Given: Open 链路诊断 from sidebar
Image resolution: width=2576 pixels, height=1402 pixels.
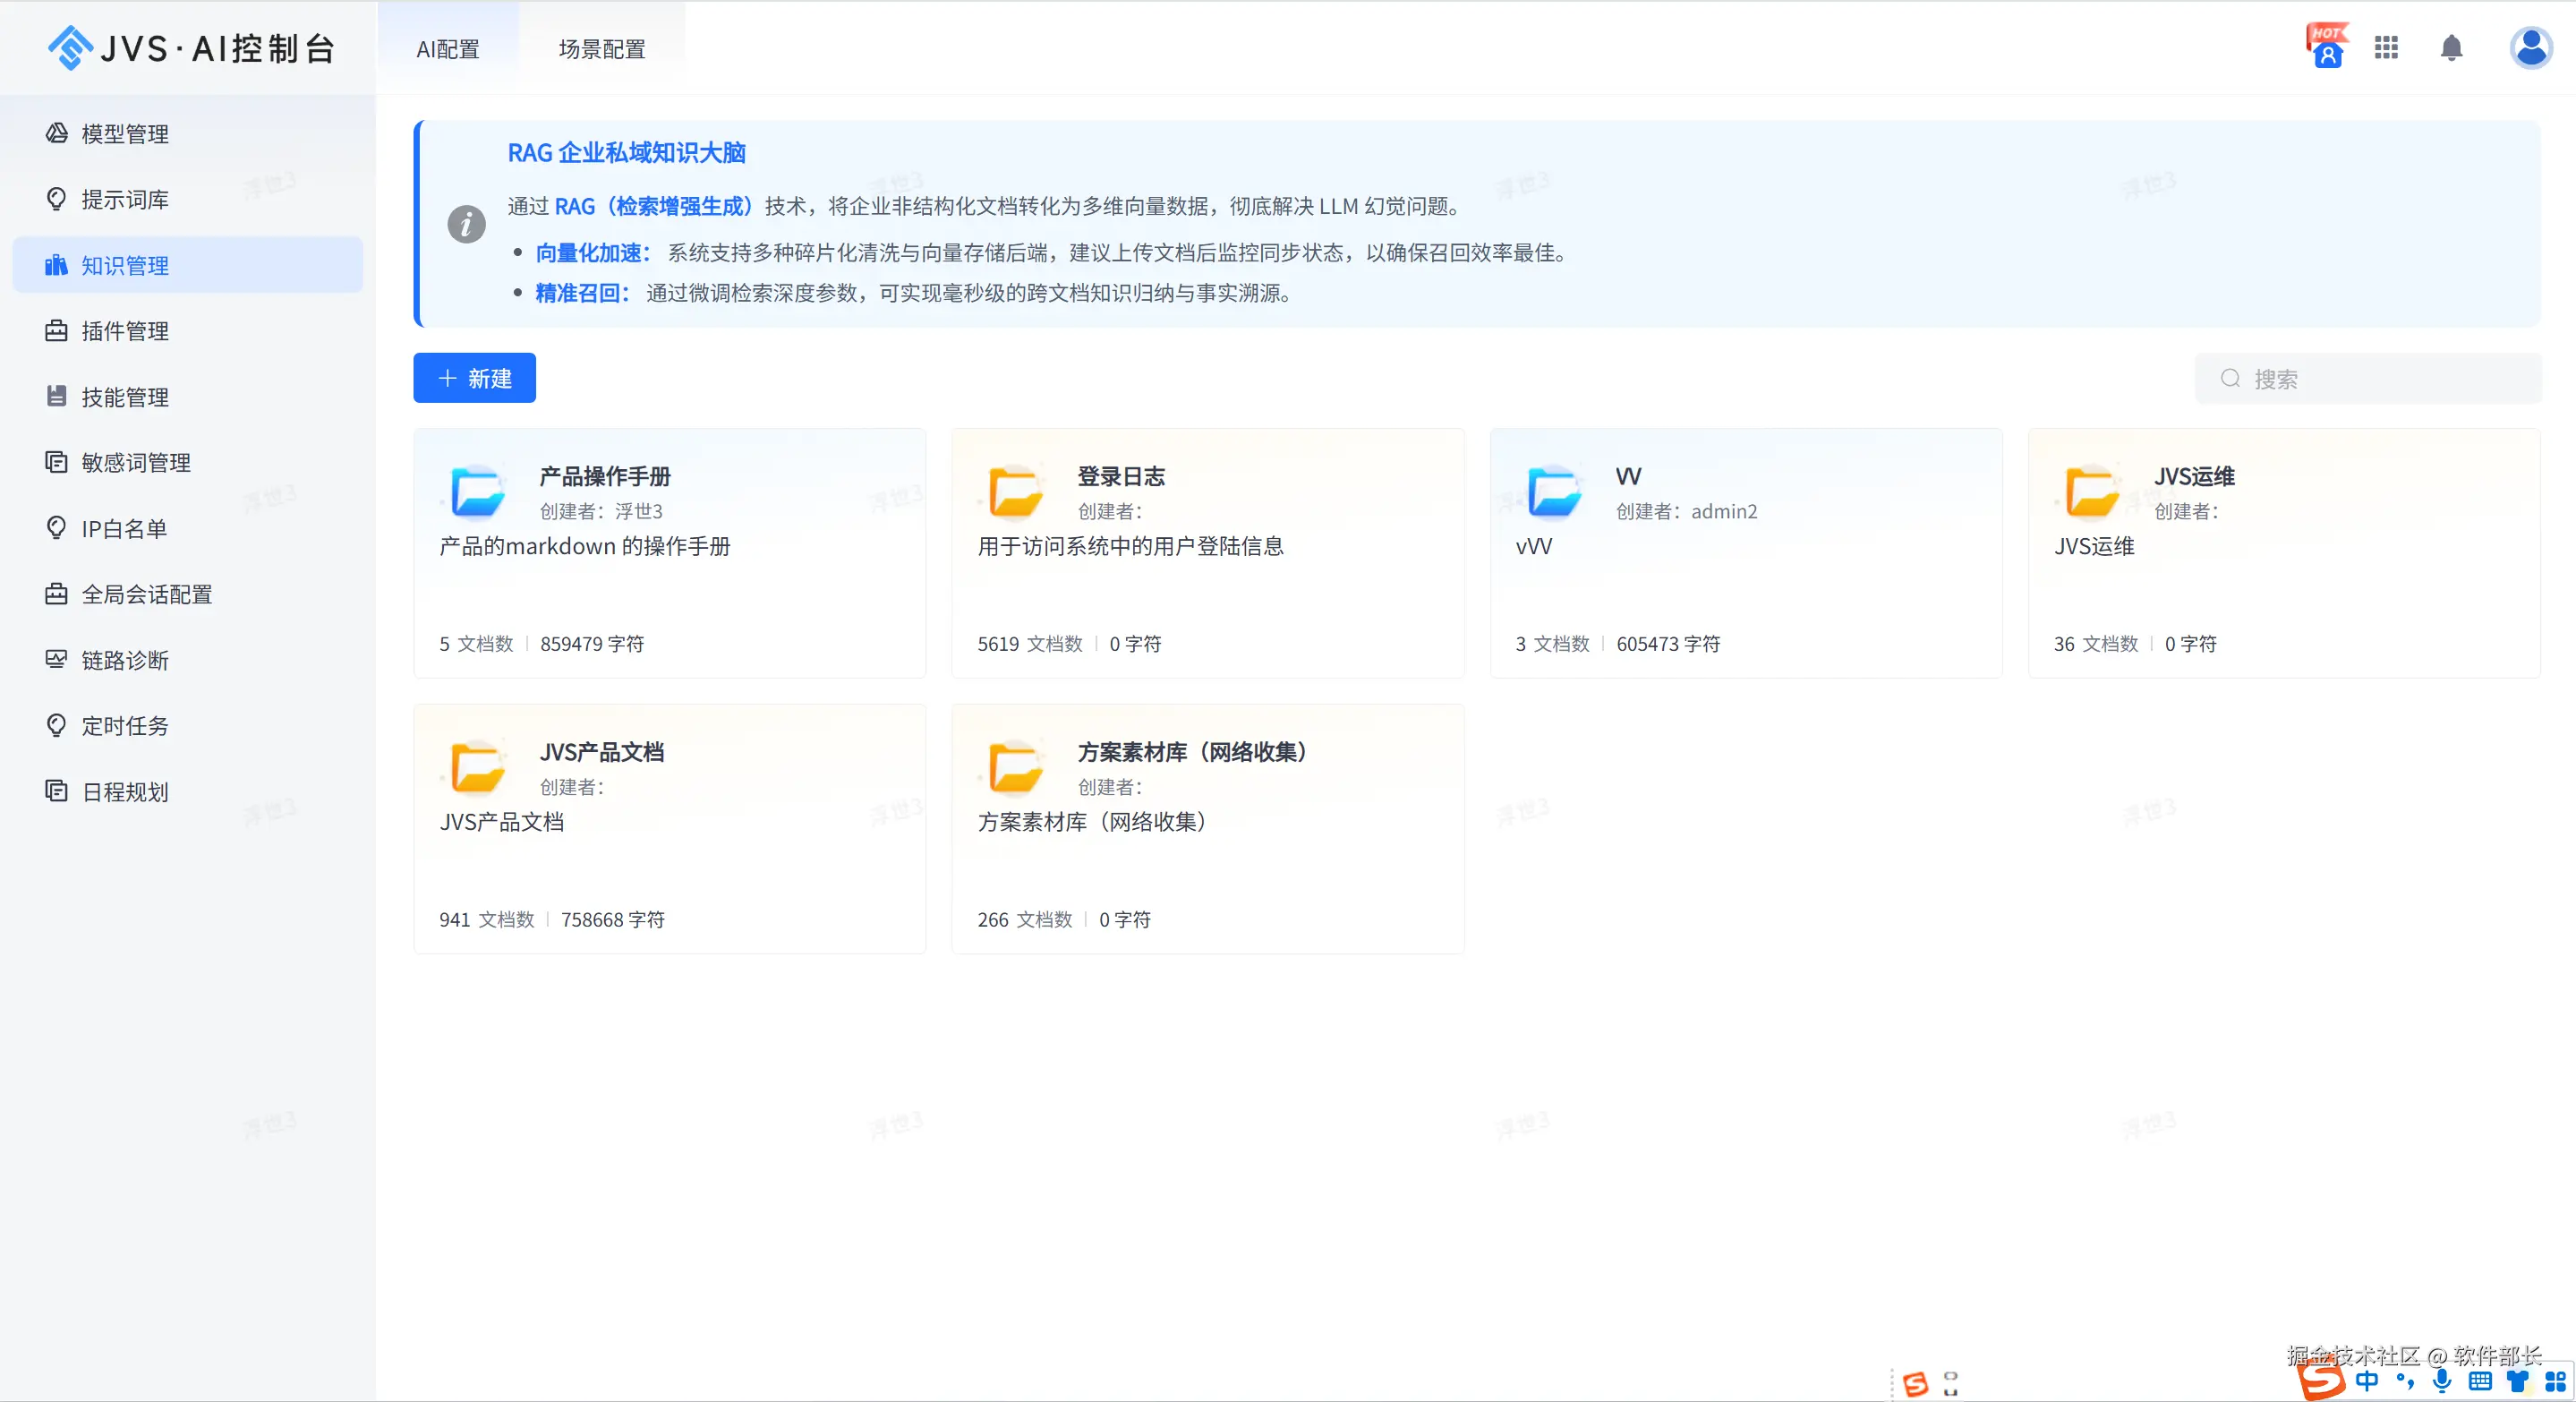Looking at the screenshot, I should (125, 660).
